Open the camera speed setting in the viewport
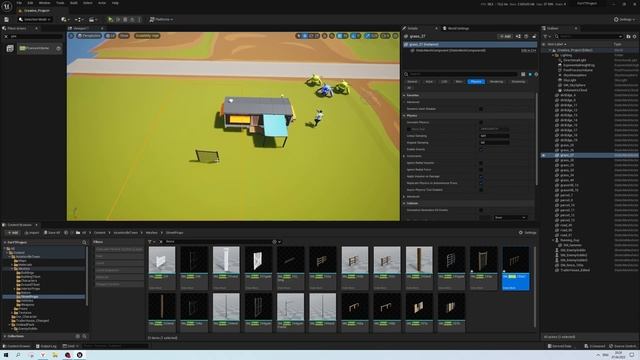Viewport: 640px width, 360px height. tap(385, 36)
